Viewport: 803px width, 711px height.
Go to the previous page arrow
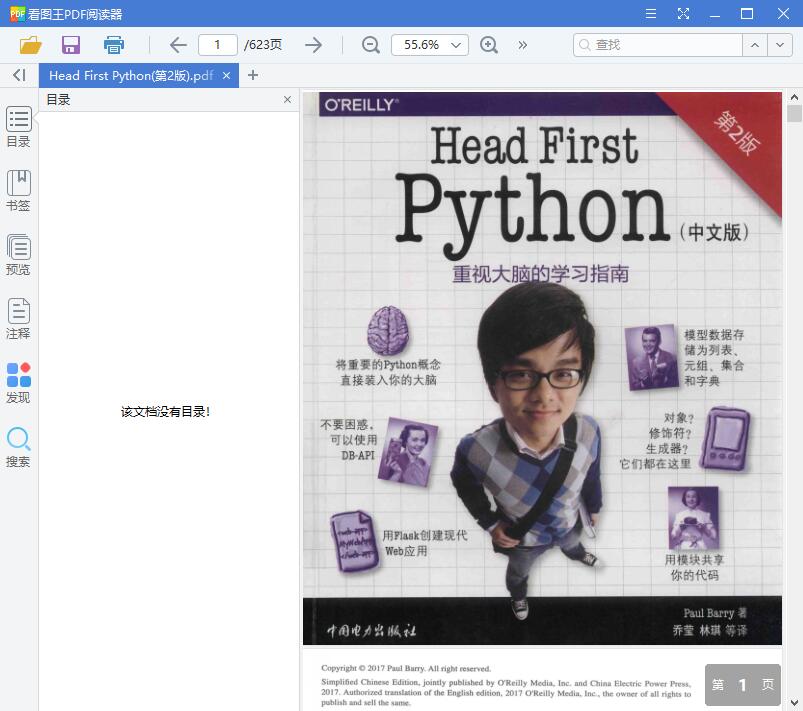coord(178,45)
